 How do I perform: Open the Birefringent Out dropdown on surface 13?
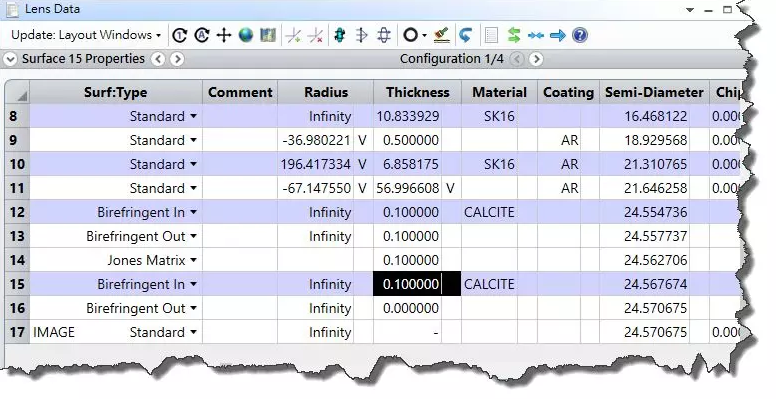coord(194,236)
